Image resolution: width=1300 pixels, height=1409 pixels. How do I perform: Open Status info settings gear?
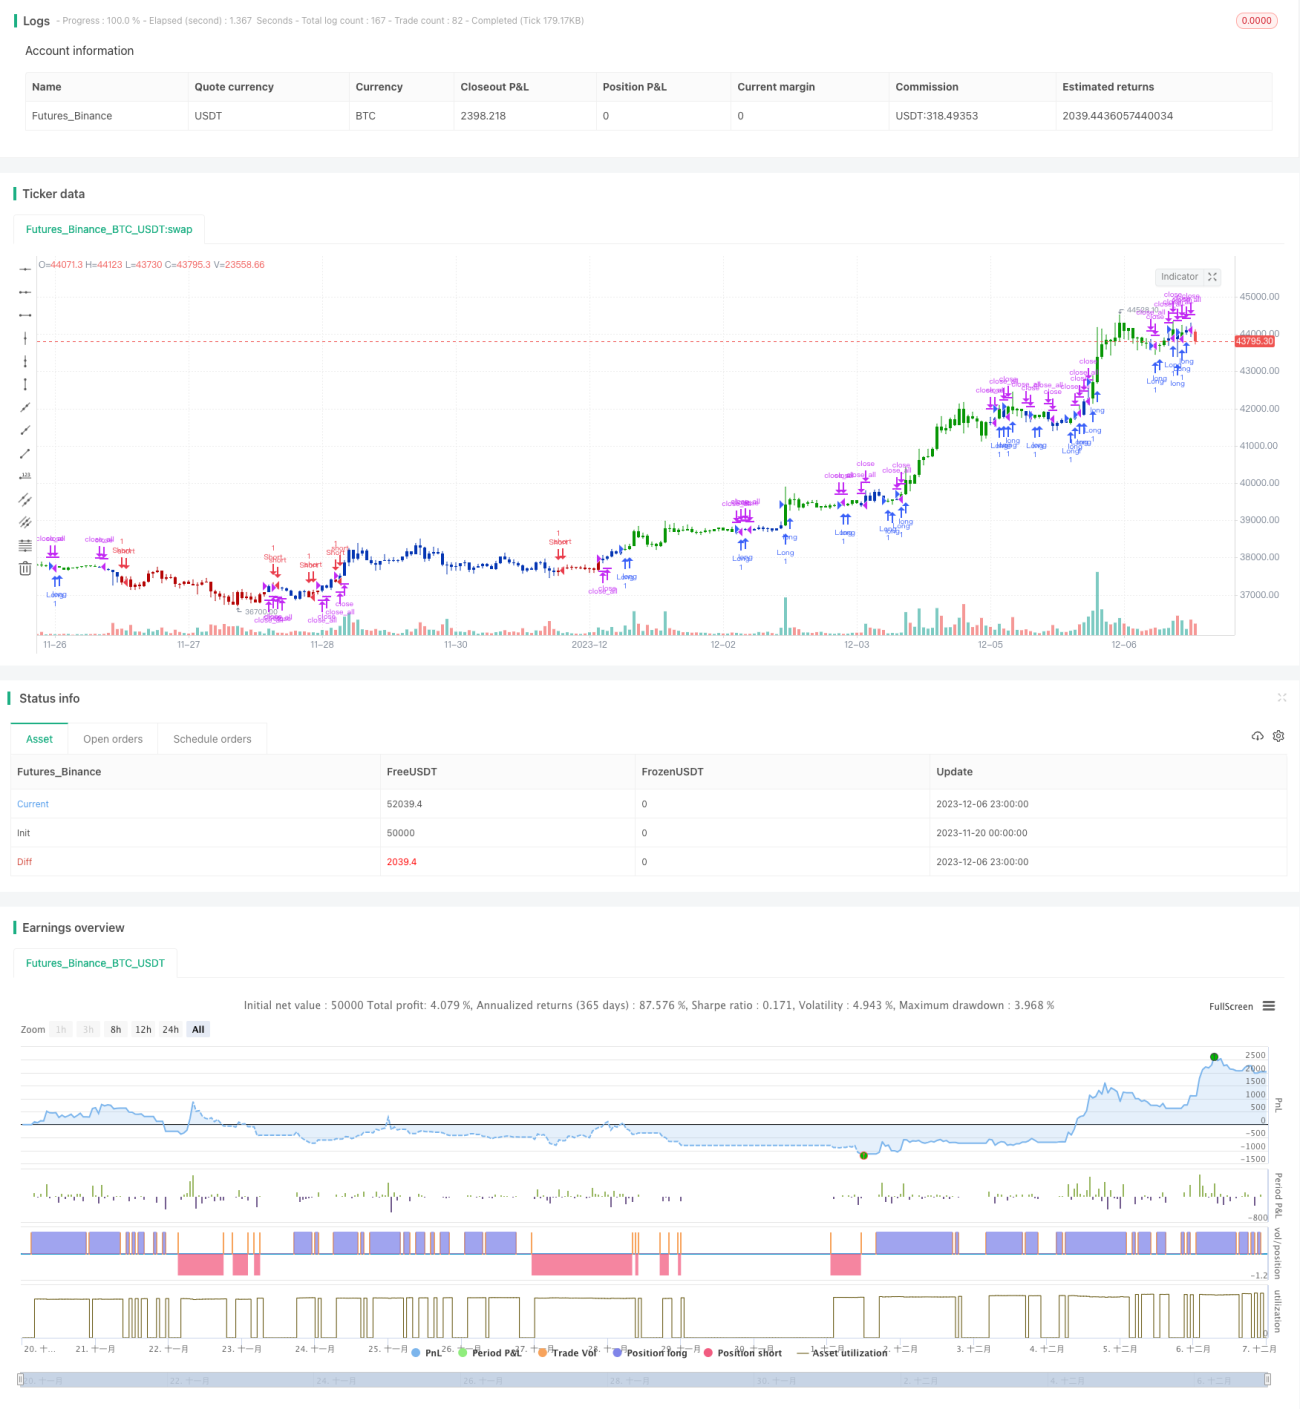pyautogui.click(x=1278, y=736)
